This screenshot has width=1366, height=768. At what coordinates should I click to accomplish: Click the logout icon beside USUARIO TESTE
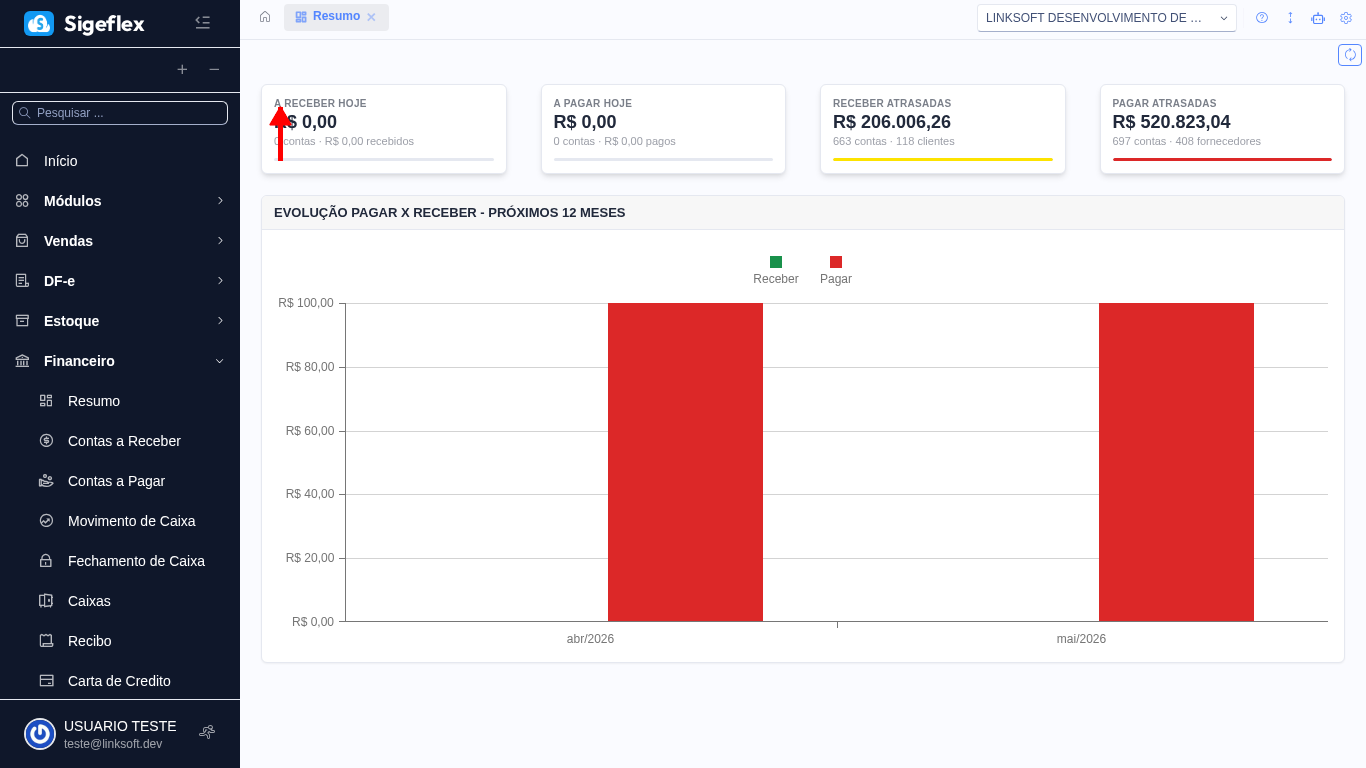click(x=207, y=733)
